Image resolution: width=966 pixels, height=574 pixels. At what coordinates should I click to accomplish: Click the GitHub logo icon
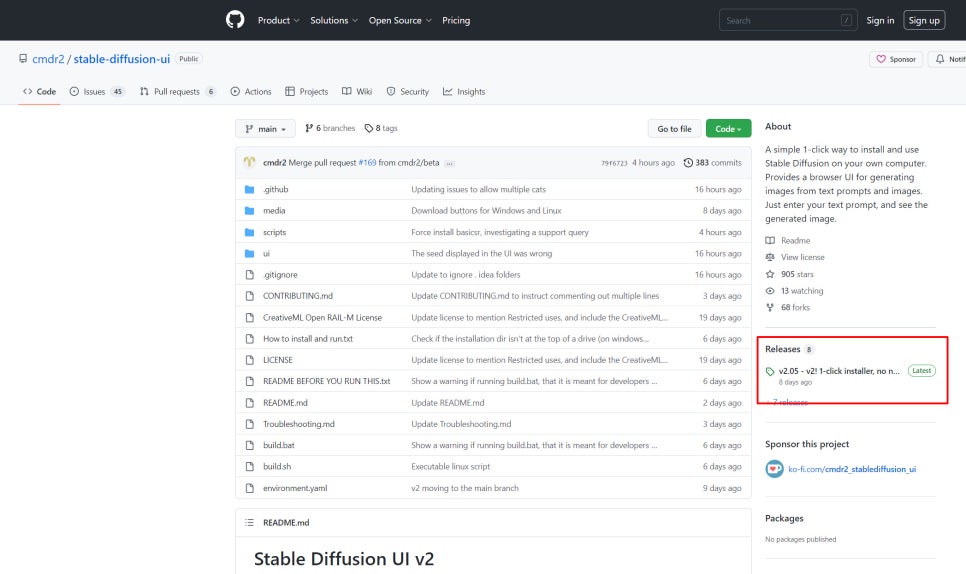click(x=235, y=20)
